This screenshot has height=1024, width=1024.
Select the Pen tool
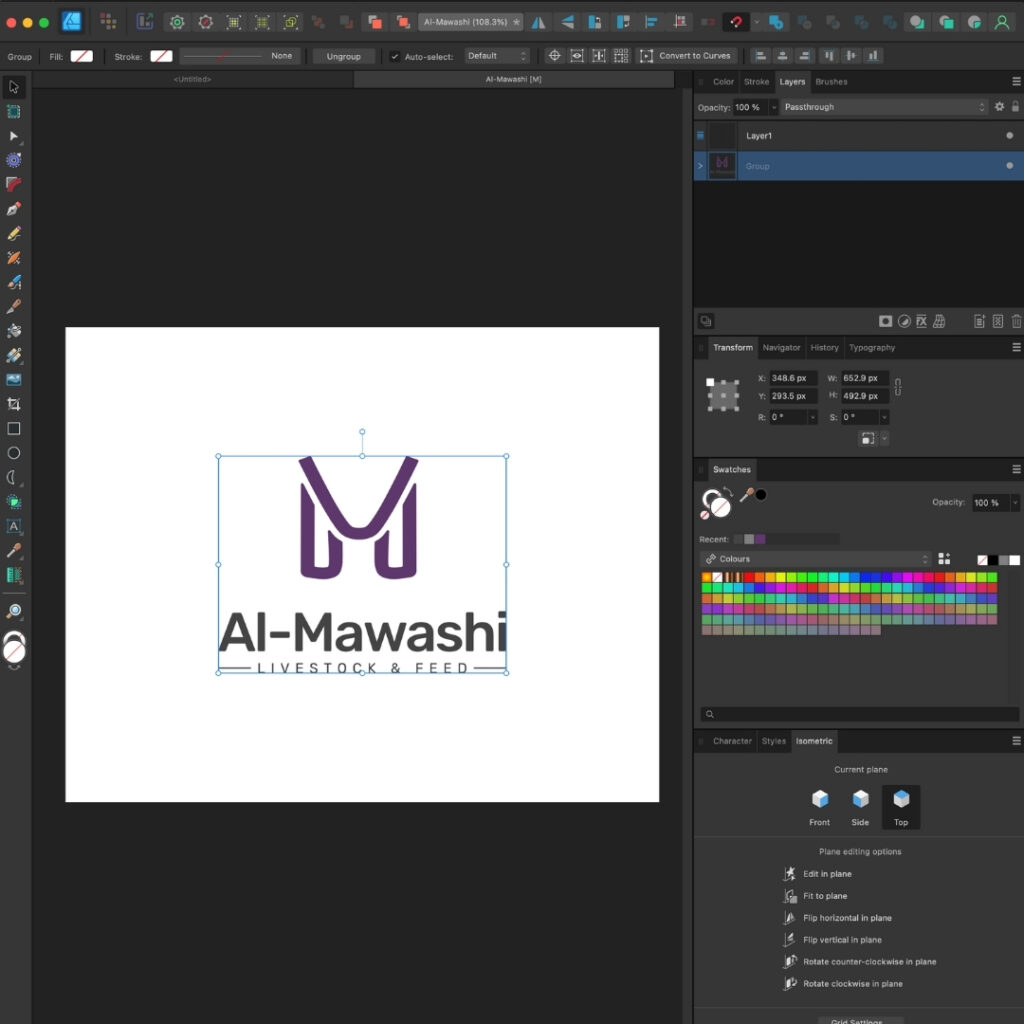pyautogui.click(x=14, y=209)
